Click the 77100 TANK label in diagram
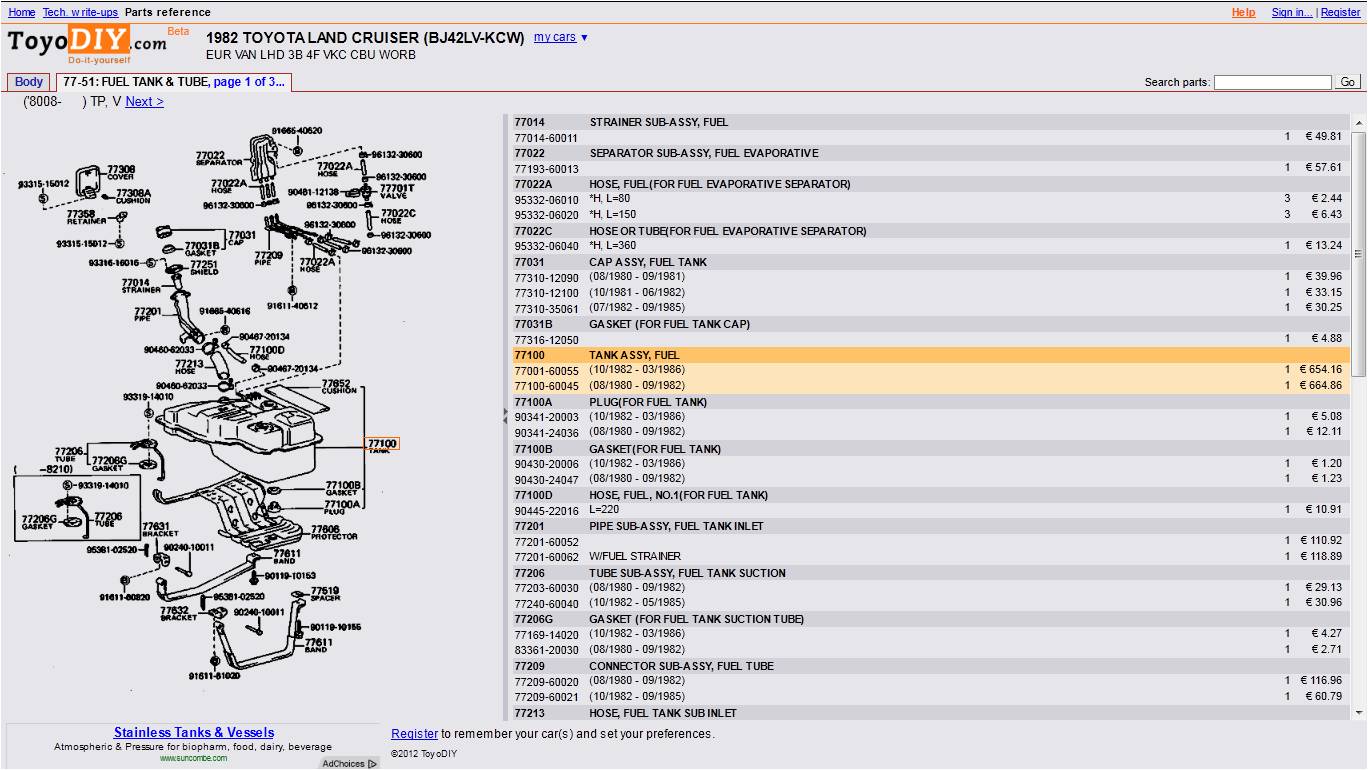Viewport: 1368px width, 770px height. (381, 445)
